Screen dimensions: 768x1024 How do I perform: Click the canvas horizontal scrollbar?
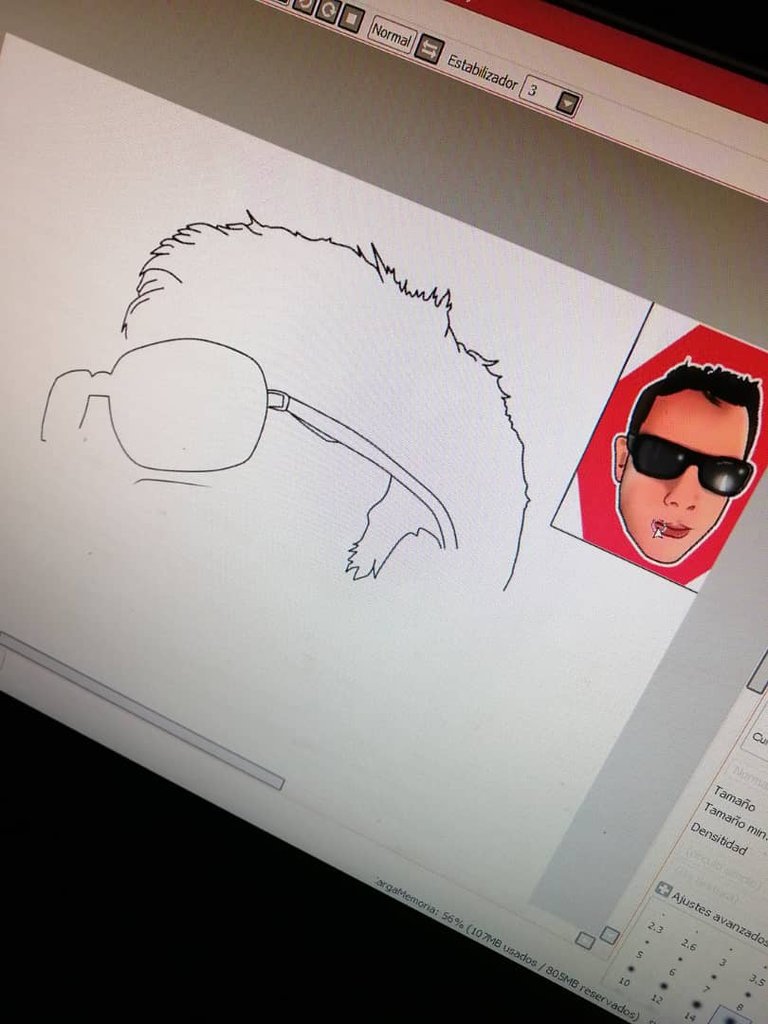[140, 710]
